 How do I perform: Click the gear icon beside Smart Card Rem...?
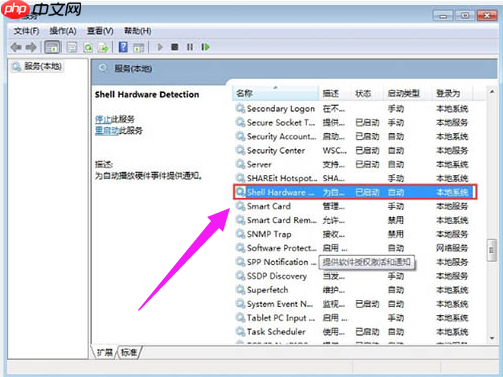240,220
